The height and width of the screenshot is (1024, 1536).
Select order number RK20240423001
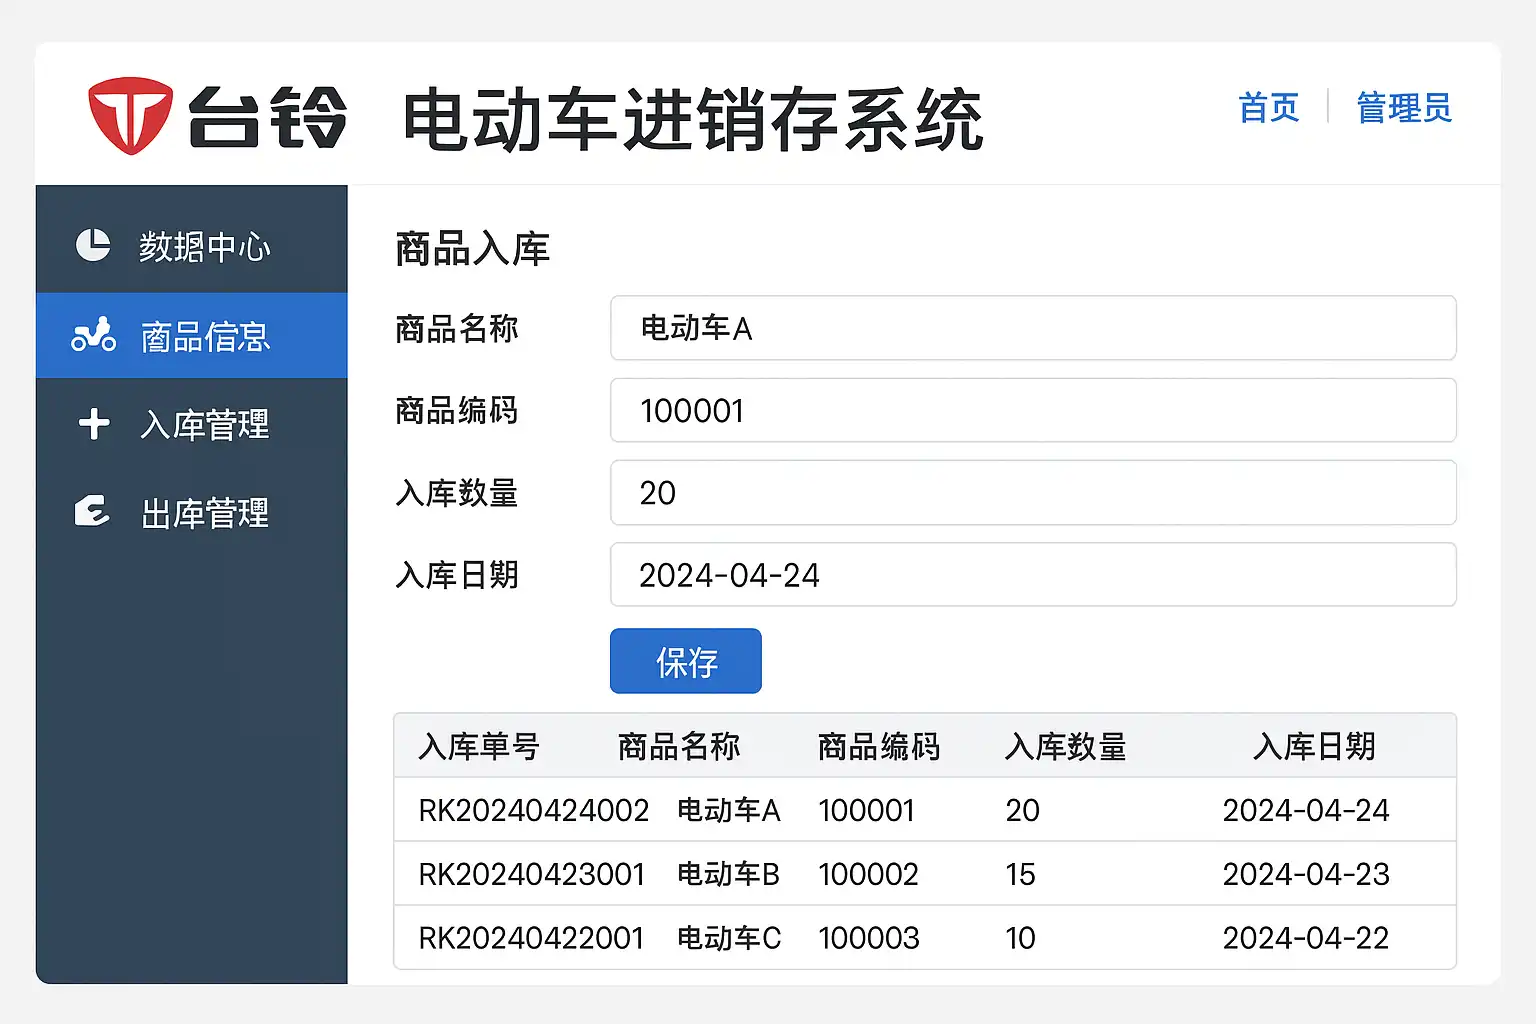(x=532, y=874)
